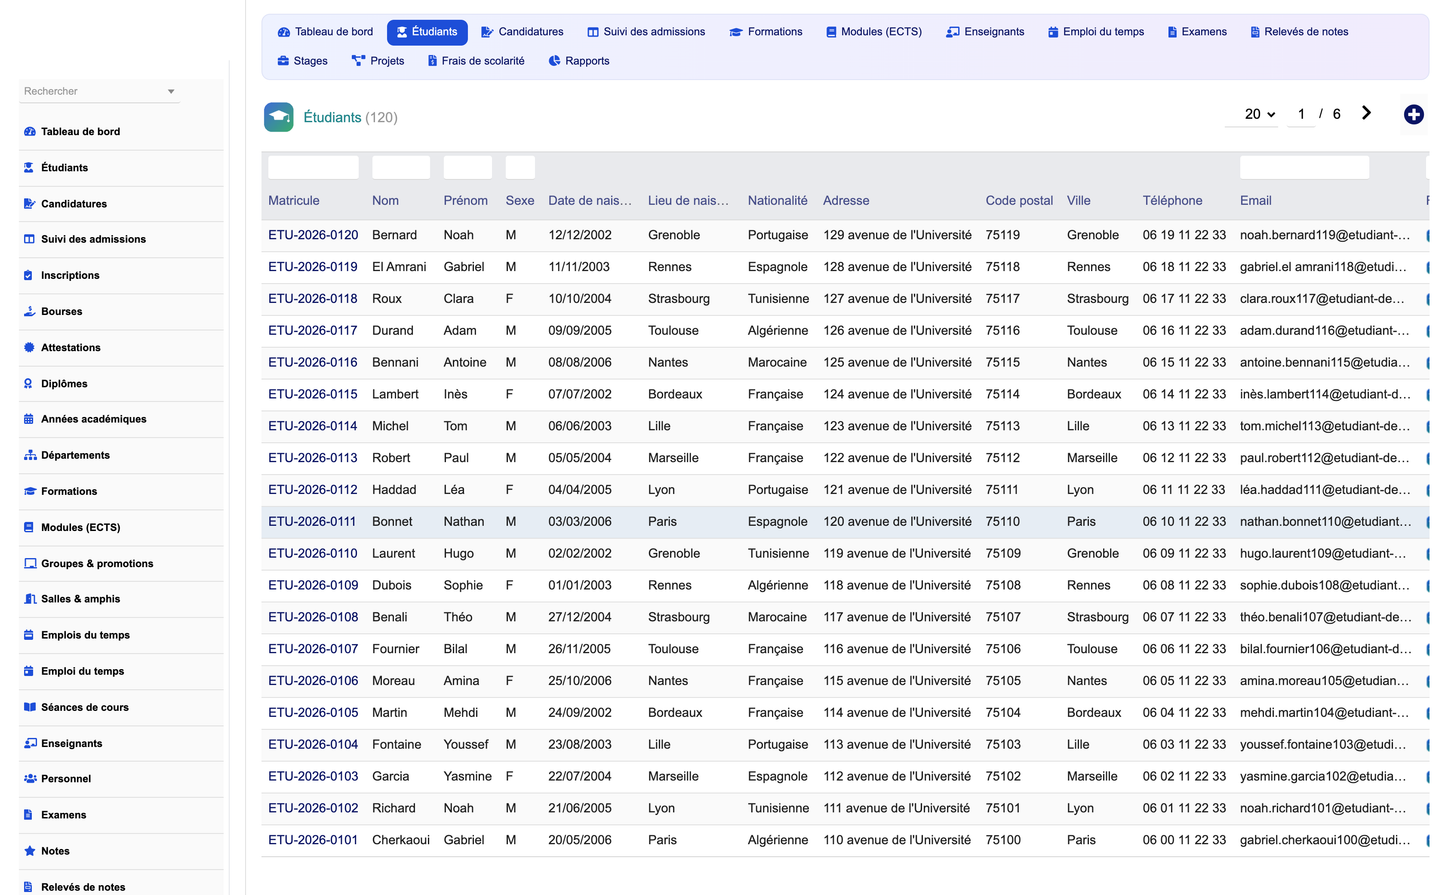Click the Enseignants sidebar icon

coord(29,743)
